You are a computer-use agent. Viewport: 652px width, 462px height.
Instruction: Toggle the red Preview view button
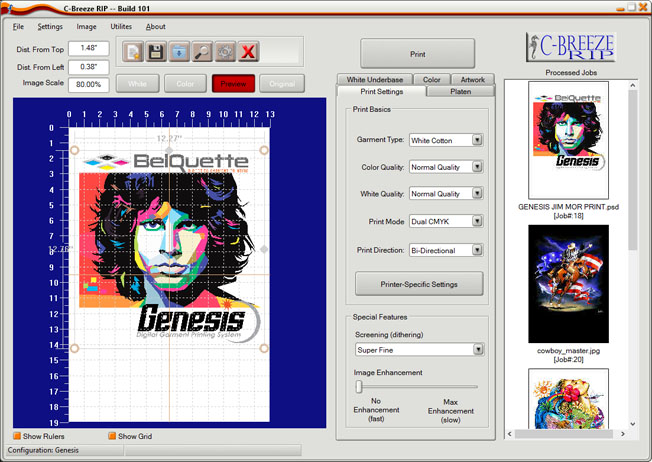pyautogui.click(x=233, y=84)
